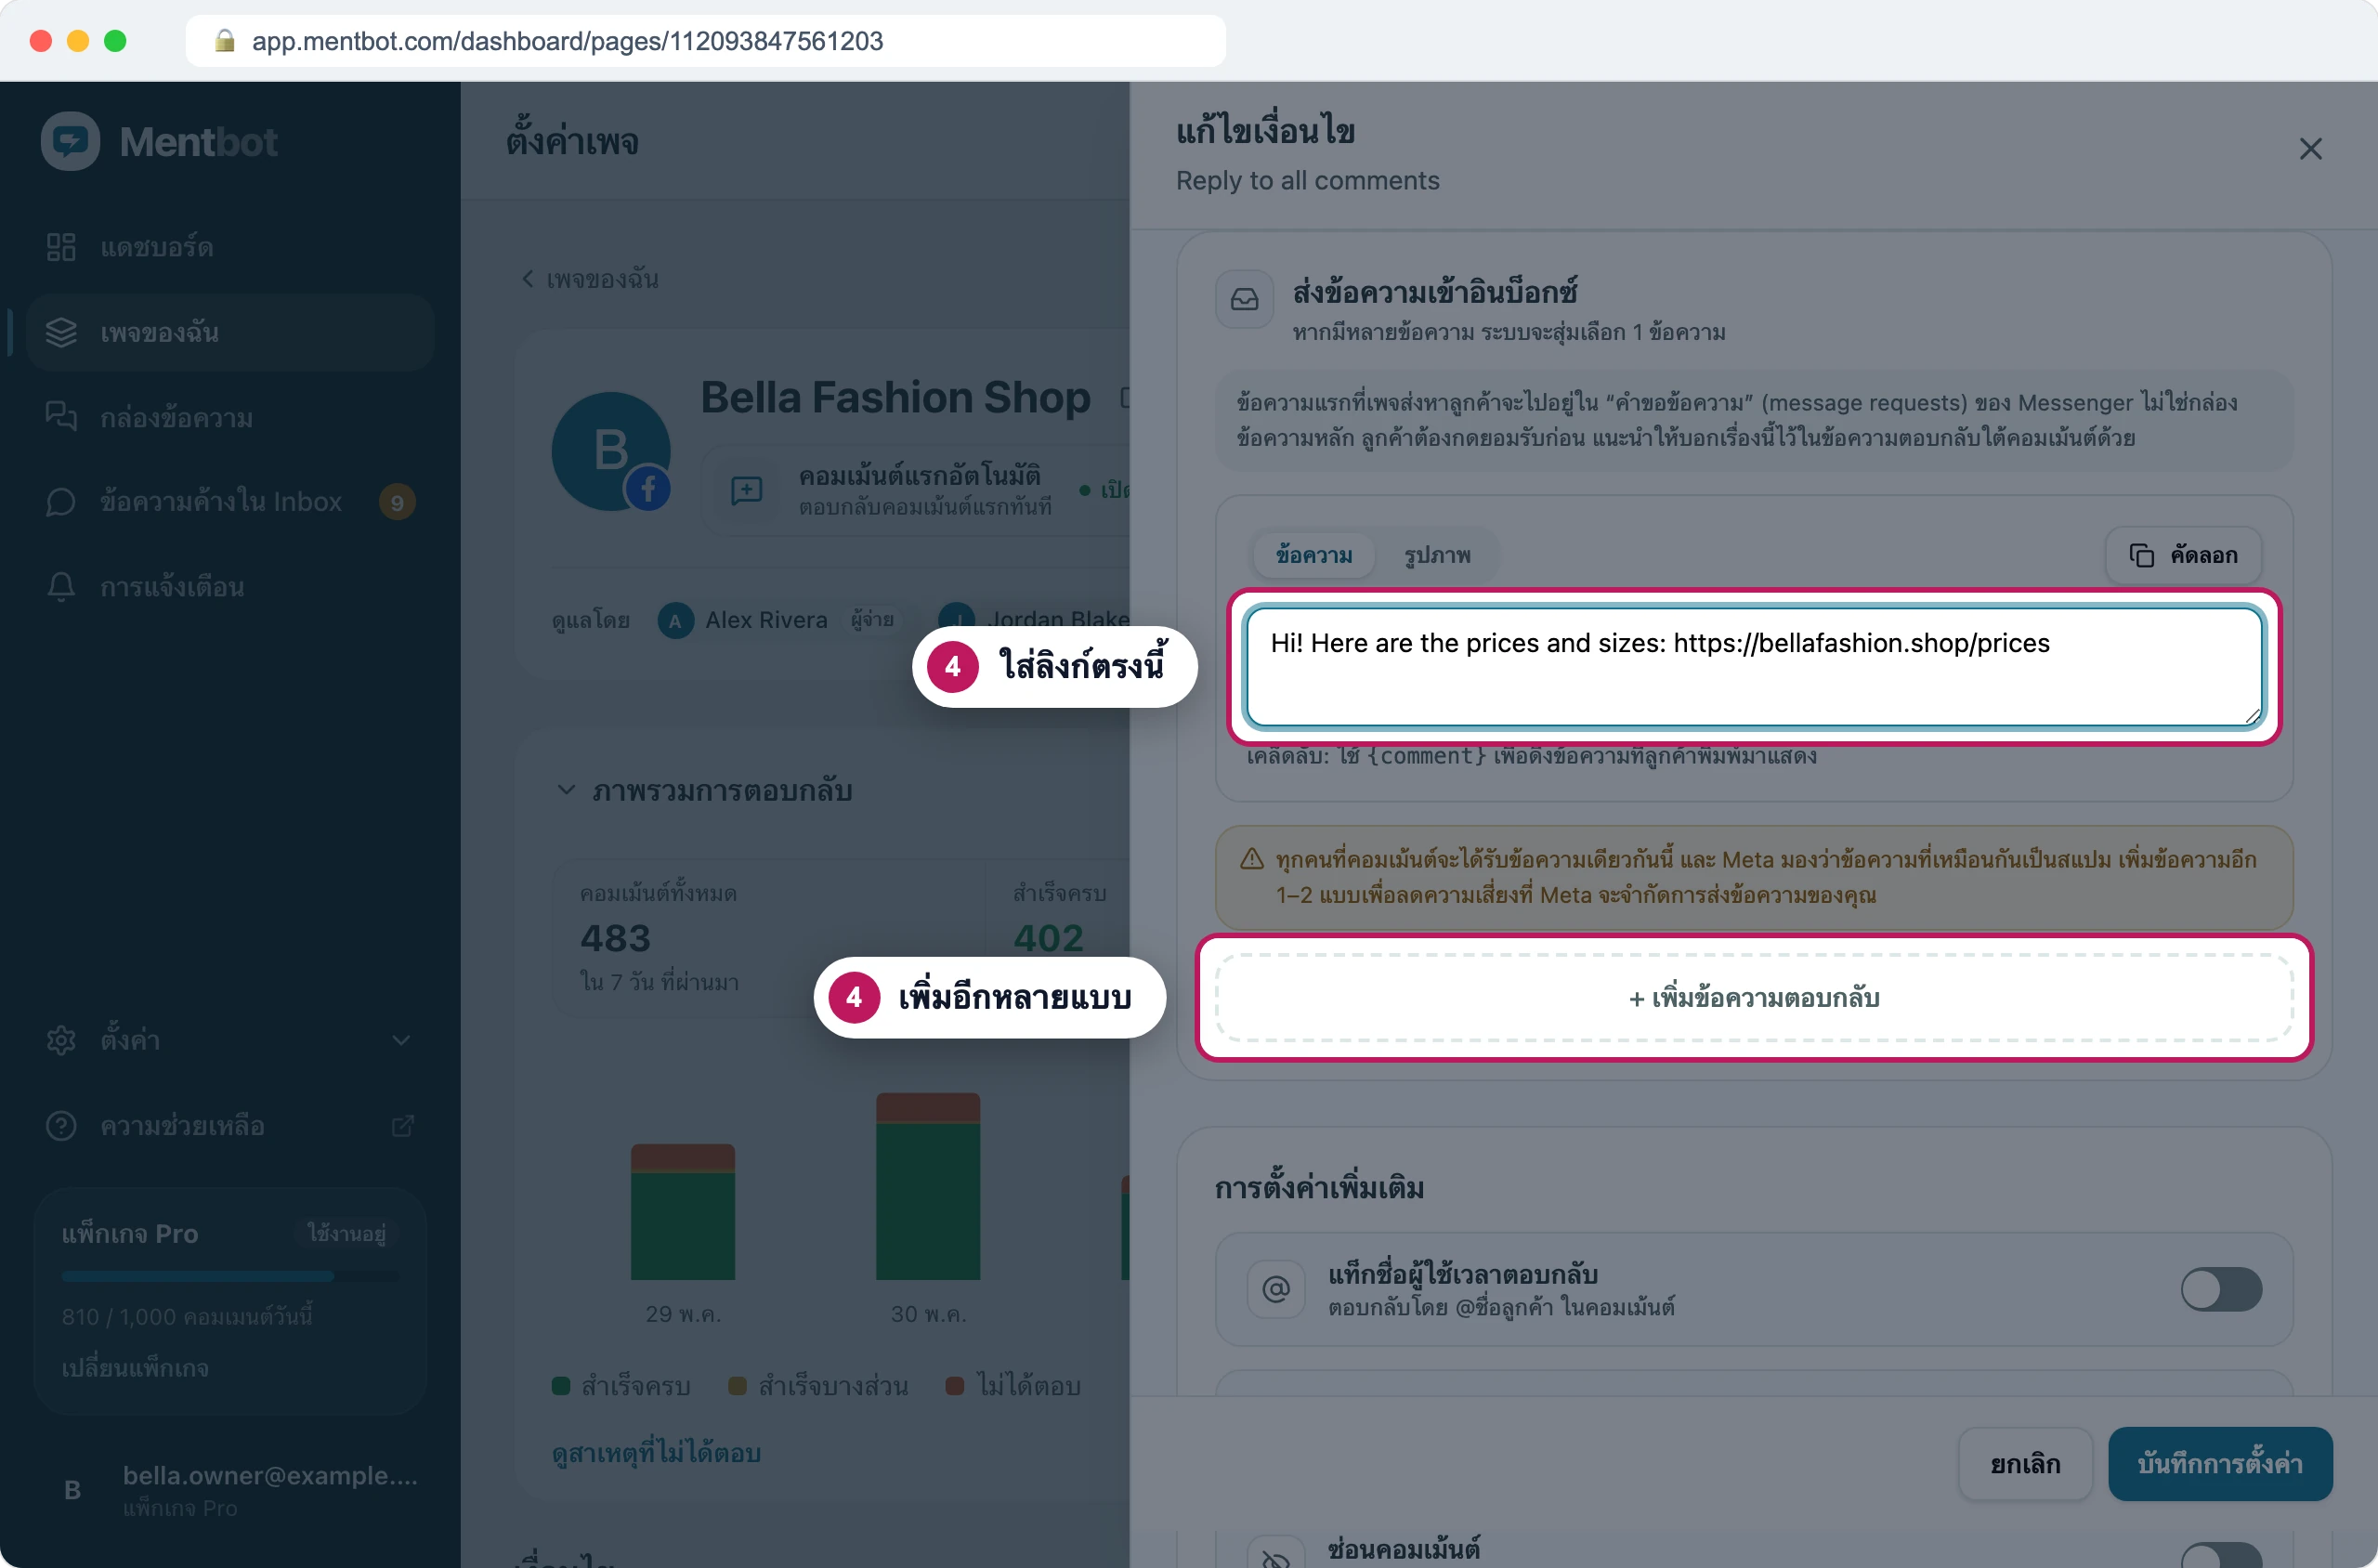
Task: Open ดูสาเหตุที่ไม่ได้ตอบ link
Action: tap(656, 1453)
